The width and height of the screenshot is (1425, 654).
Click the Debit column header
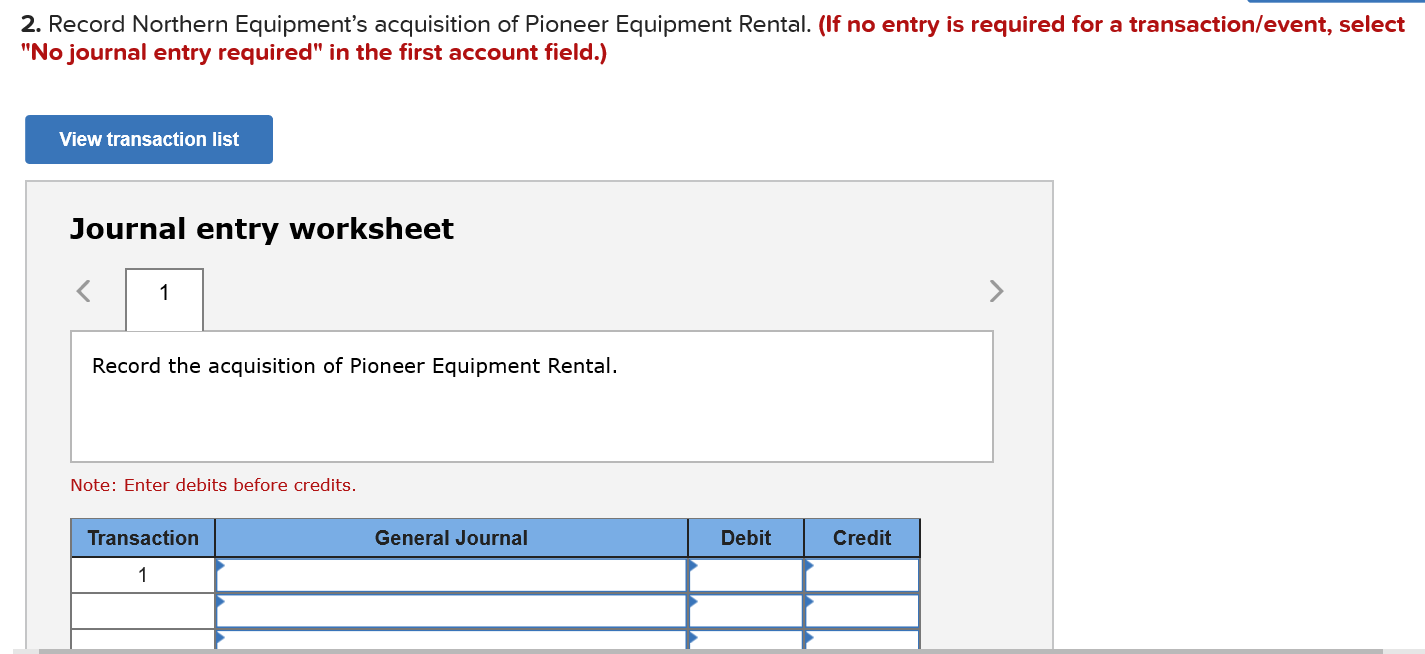(745, 538)
